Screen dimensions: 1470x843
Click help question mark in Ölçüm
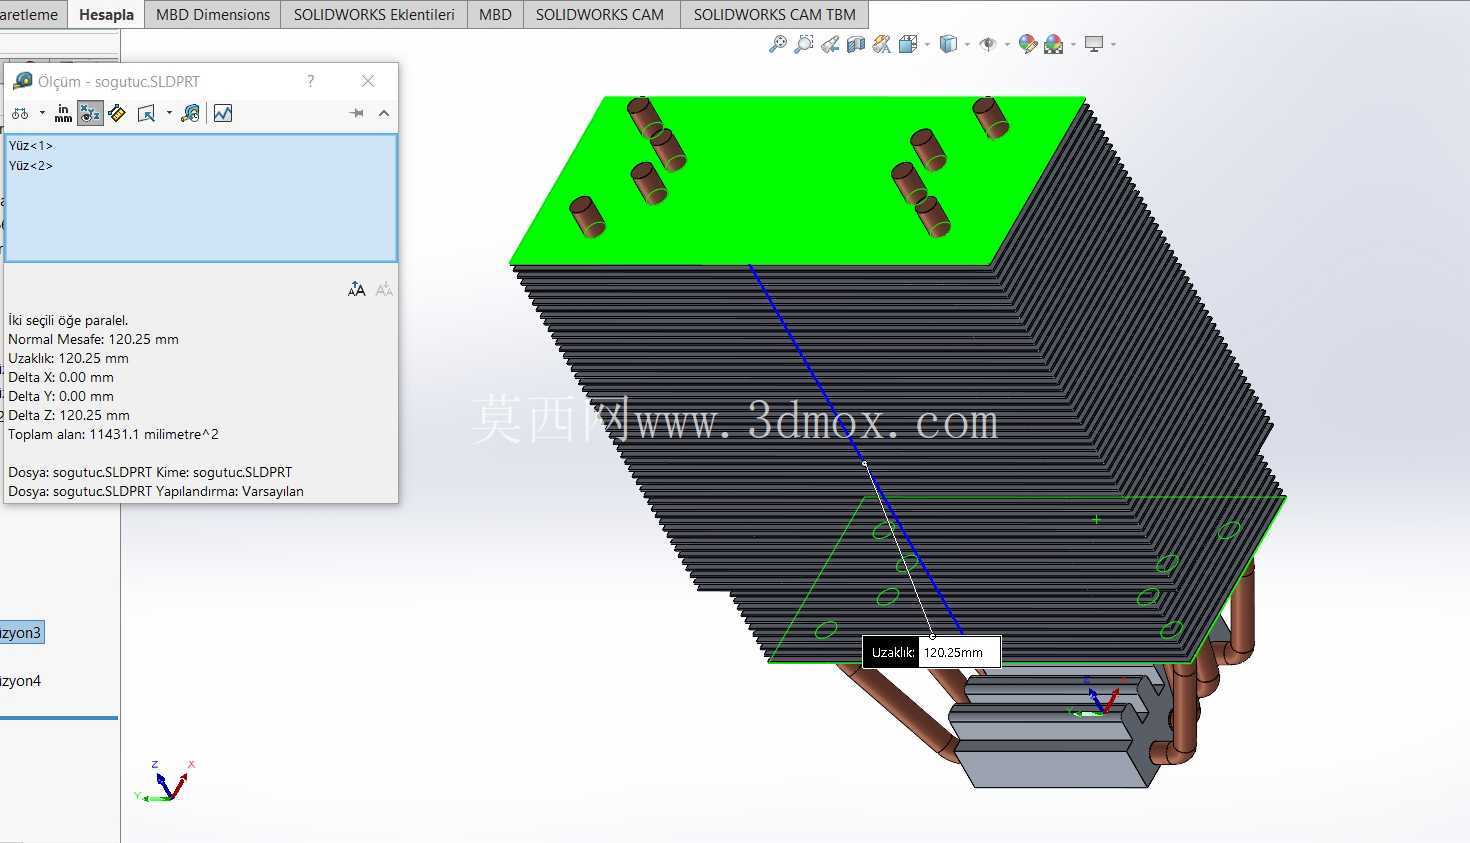(x=311, y=81)
